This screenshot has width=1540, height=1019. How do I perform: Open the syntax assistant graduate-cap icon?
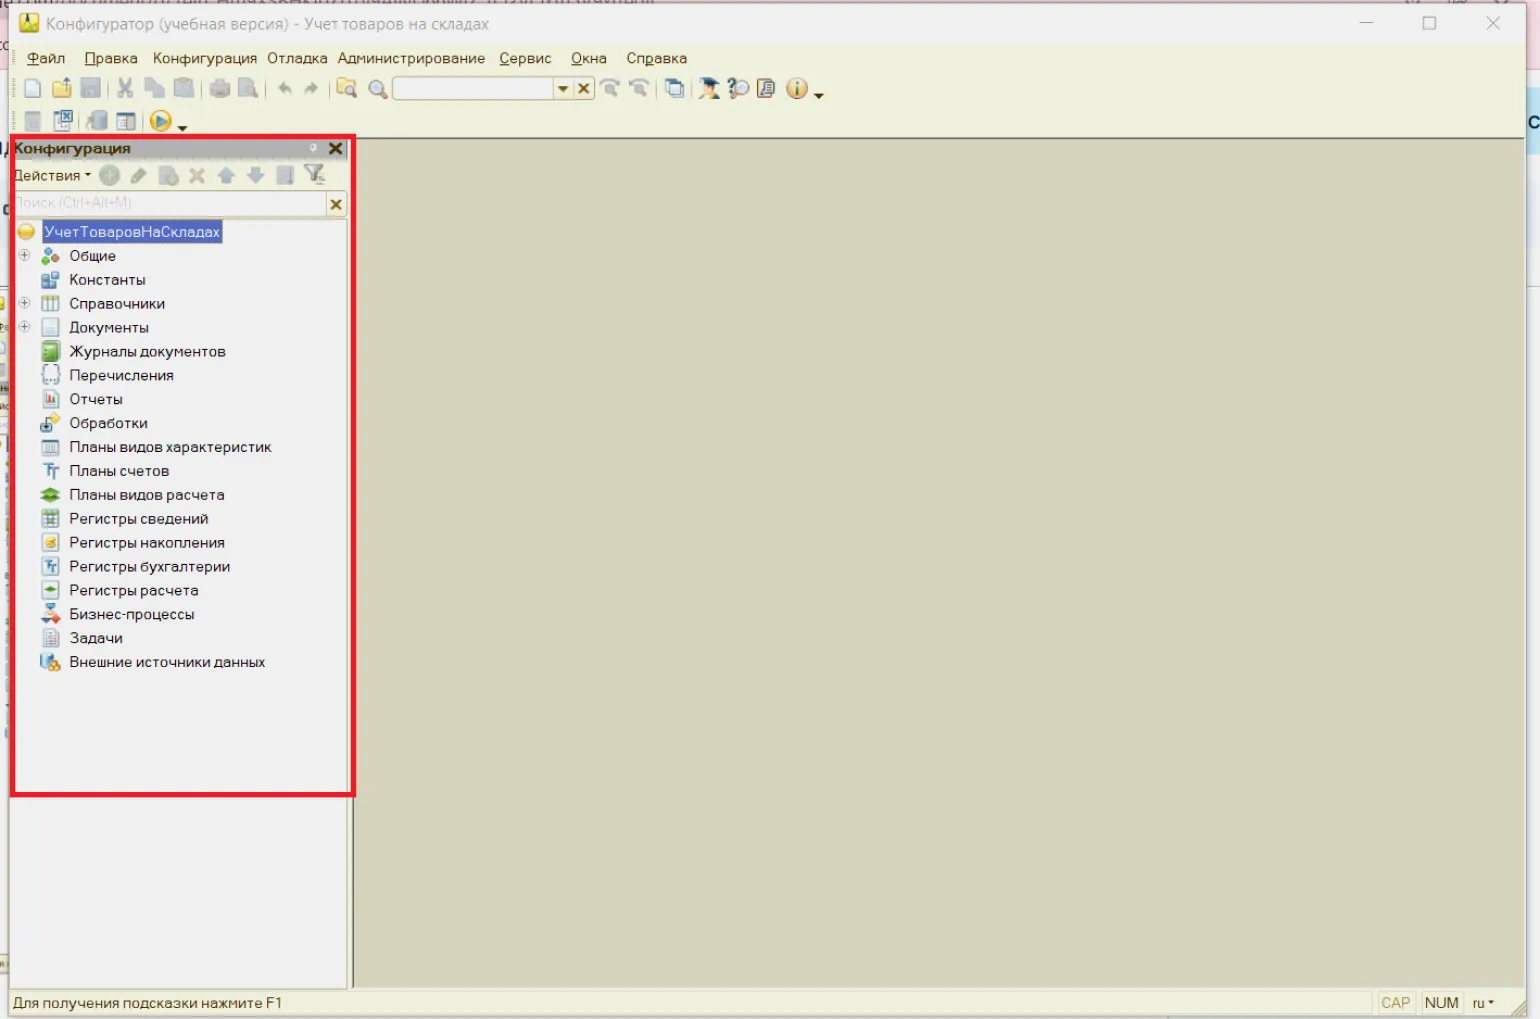coord(709,89)
